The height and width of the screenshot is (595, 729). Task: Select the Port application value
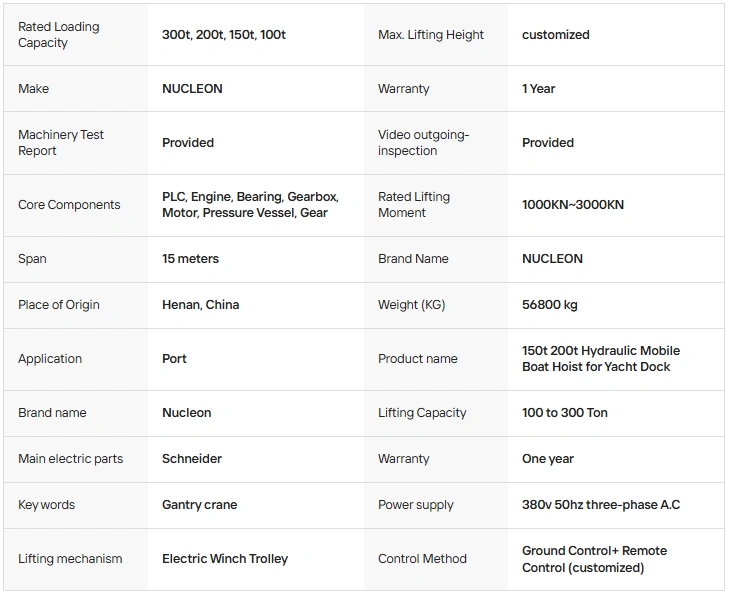coord(174,358)
